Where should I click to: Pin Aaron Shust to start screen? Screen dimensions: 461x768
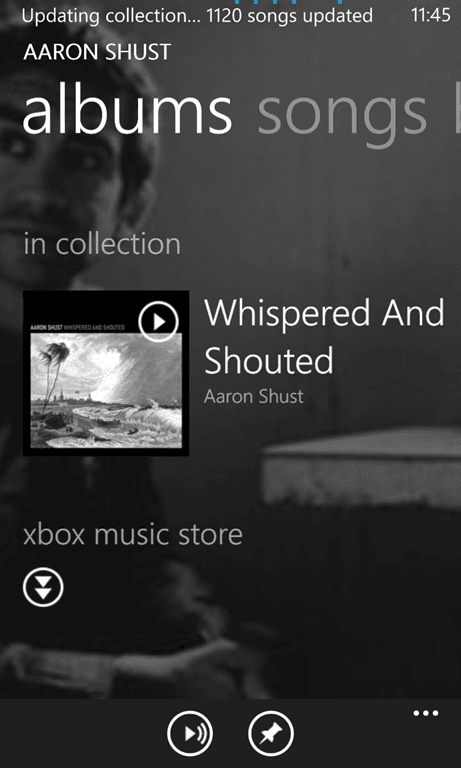[x=271, y=734]
